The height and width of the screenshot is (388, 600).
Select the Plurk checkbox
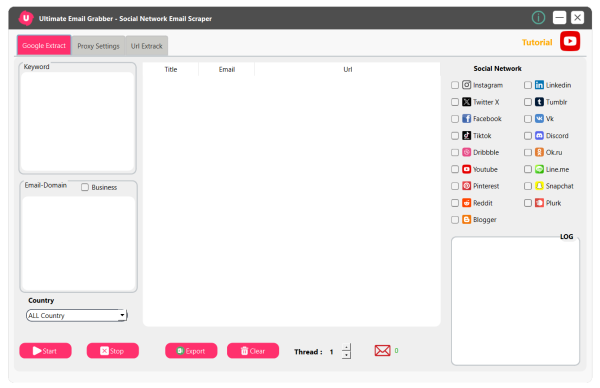coord(528,203)
